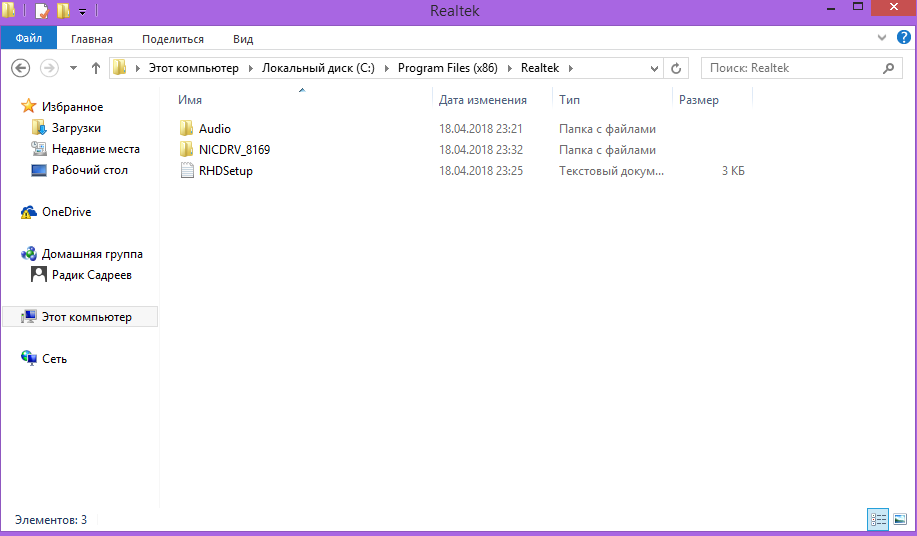Image resolution: width=917 pixels, height=536 pixels.
Task: Click 'Realtek' breadcrumb segment
Action: (x=540, y=68)
